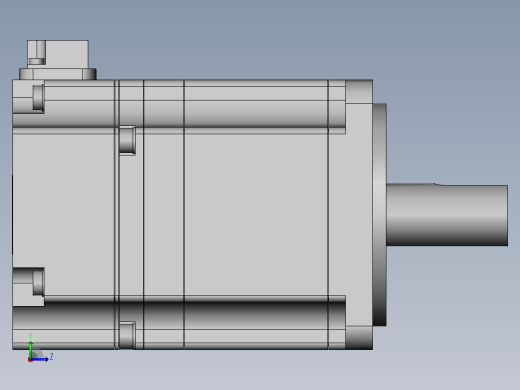
Task: Select the connector base plate
Action: click(x=58, y=74)
